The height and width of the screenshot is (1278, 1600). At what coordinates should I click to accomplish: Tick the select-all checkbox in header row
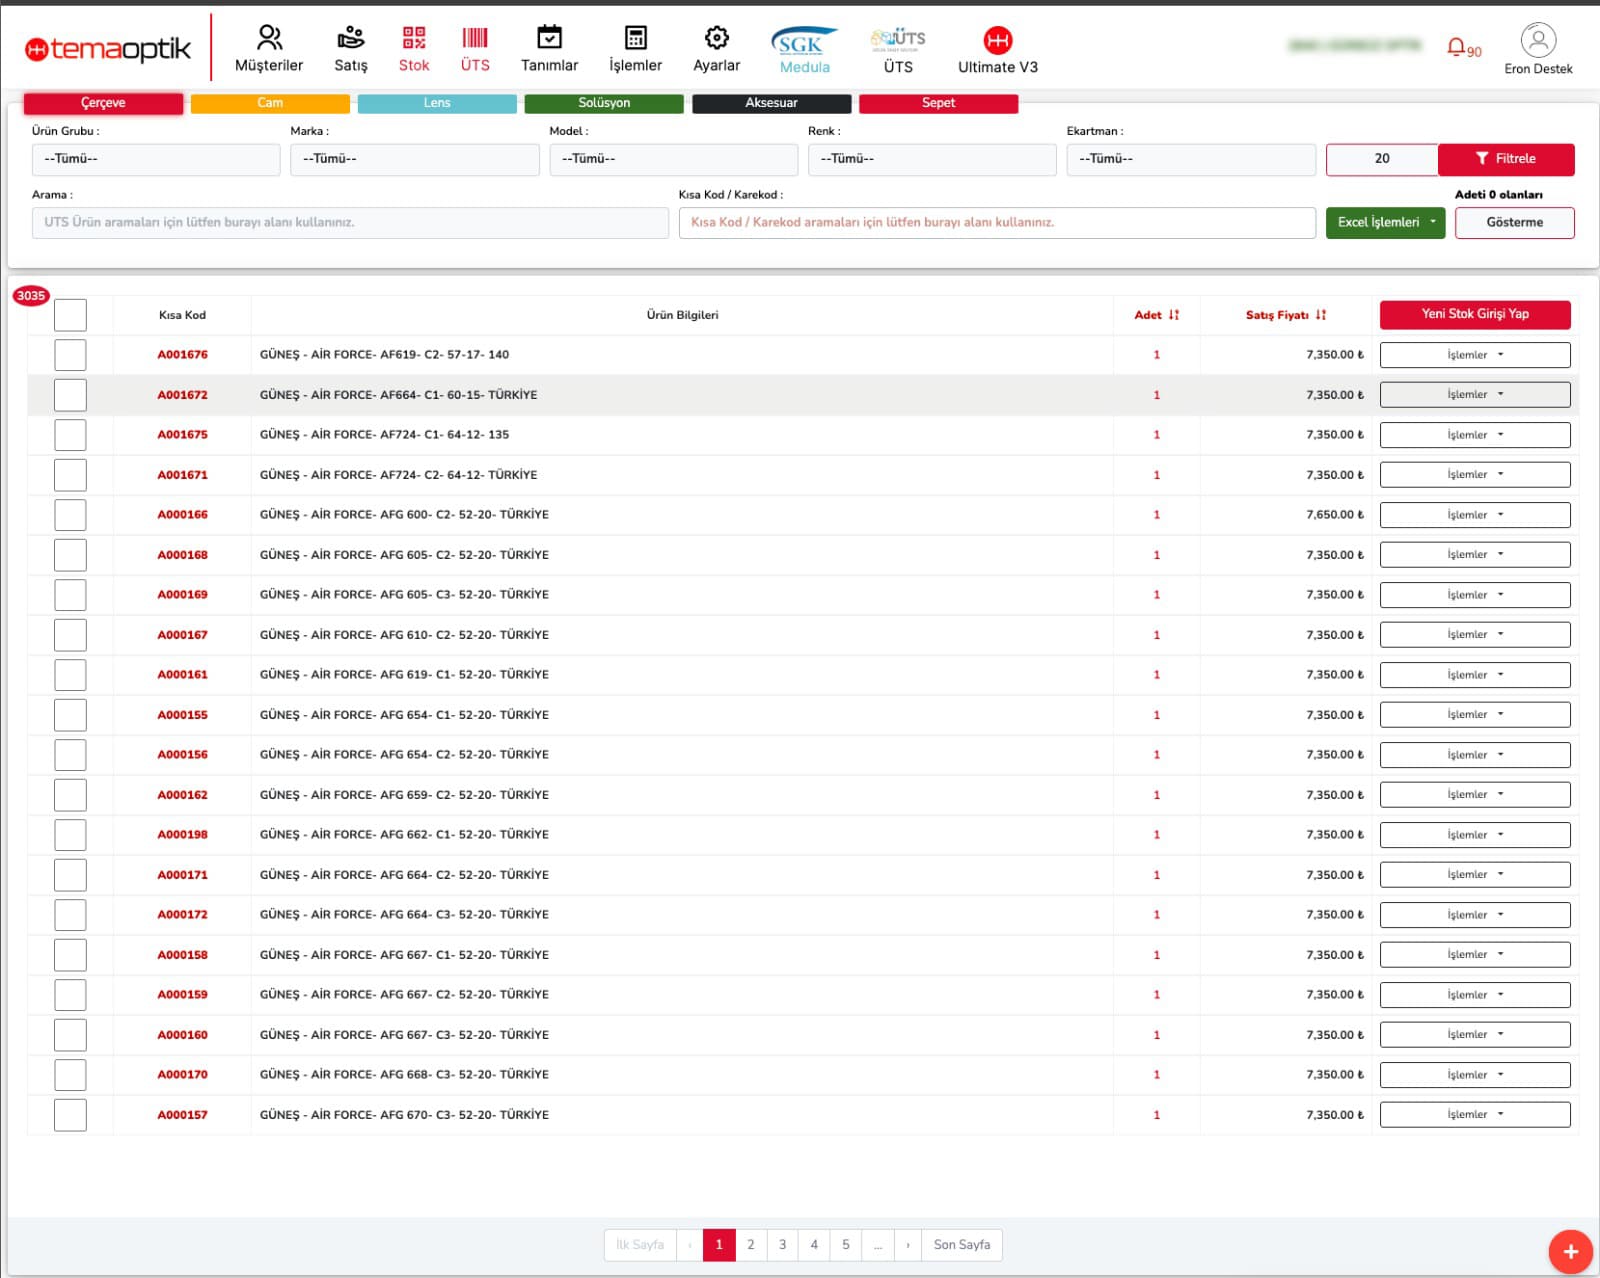70,315
